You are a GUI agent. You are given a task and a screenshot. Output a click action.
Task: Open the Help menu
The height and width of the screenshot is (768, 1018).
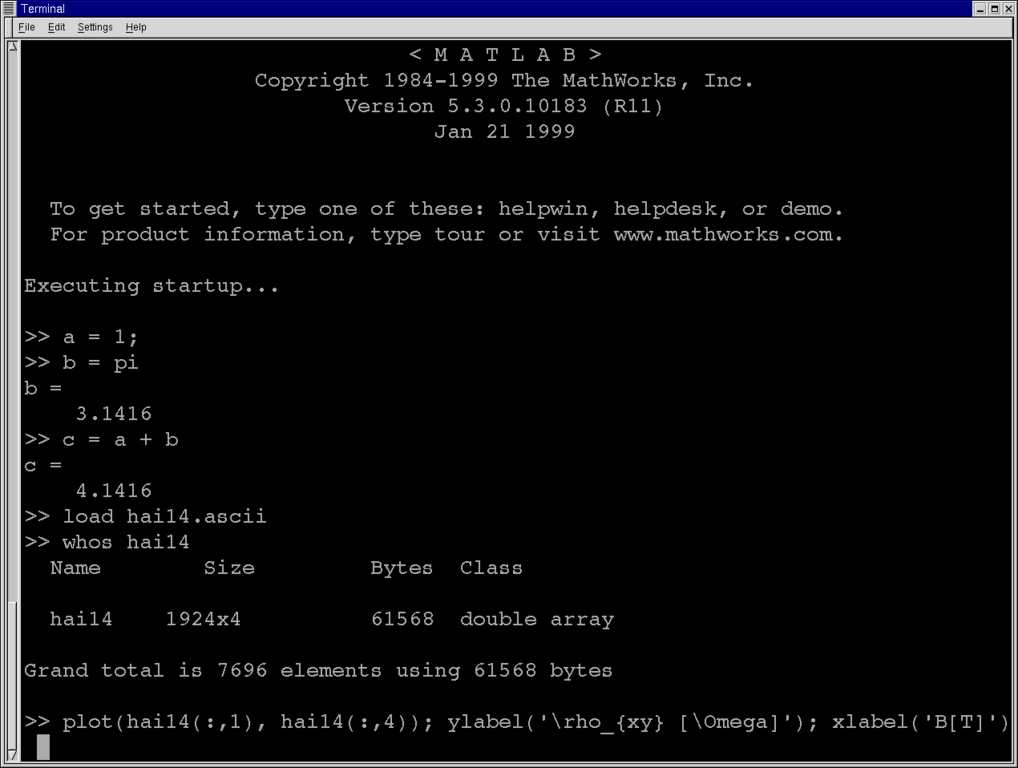point(137,27)
